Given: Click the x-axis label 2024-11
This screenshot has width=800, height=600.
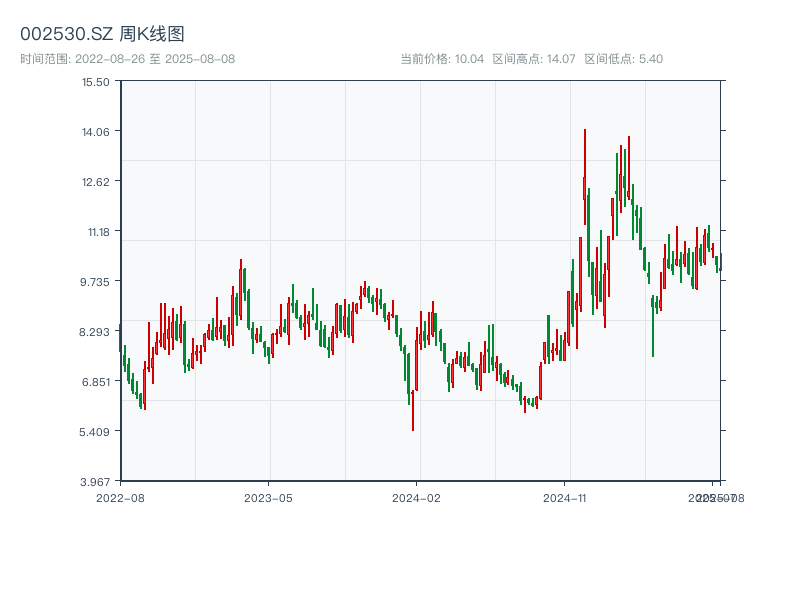Looking at the screenshot, I should [564, 498].
